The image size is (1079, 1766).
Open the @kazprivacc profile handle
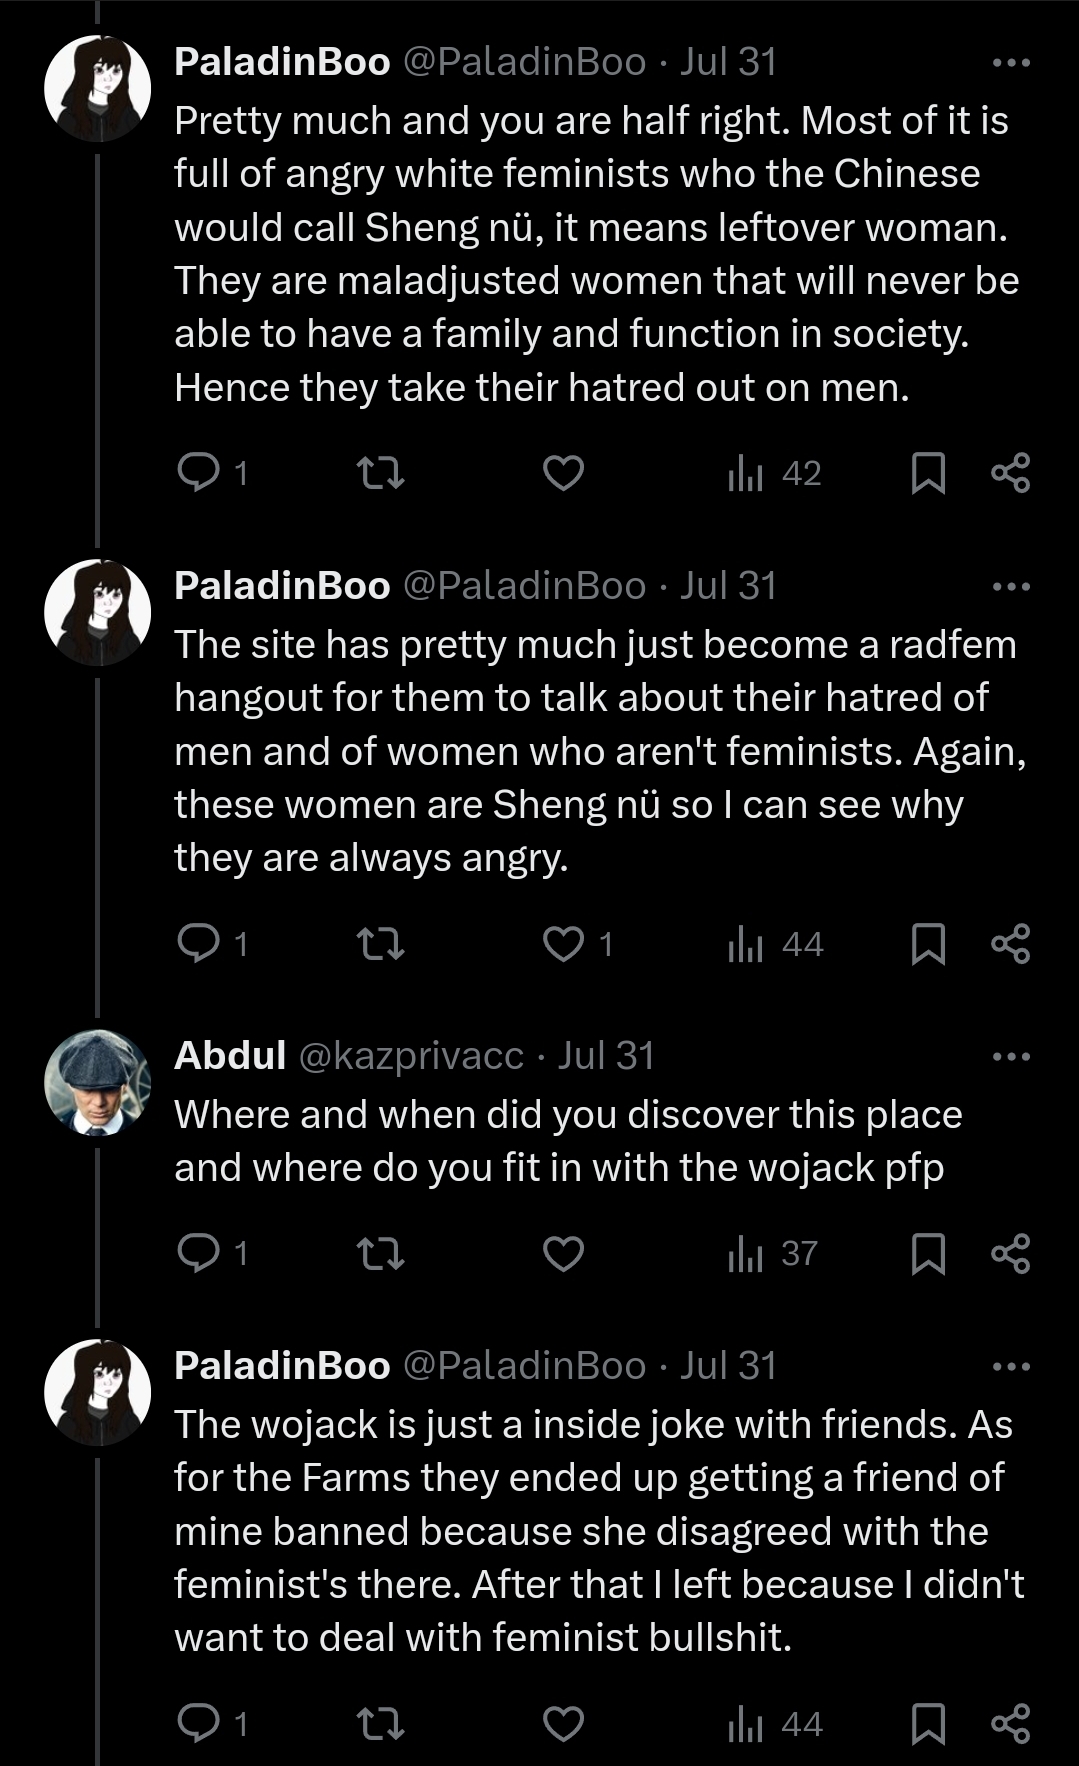[410, 1056]
